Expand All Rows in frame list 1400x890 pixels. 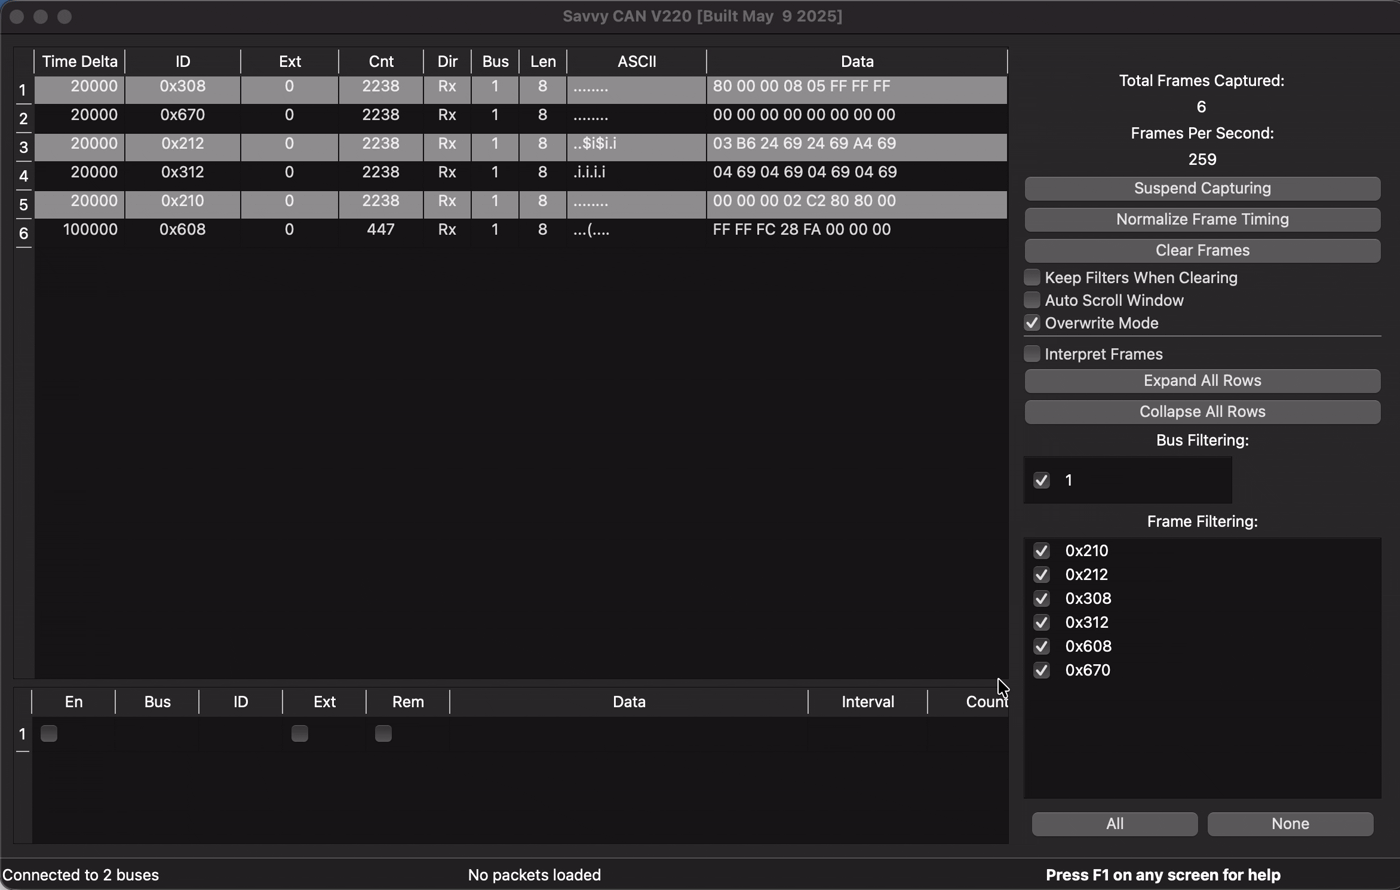click(x=1202, y=381)
